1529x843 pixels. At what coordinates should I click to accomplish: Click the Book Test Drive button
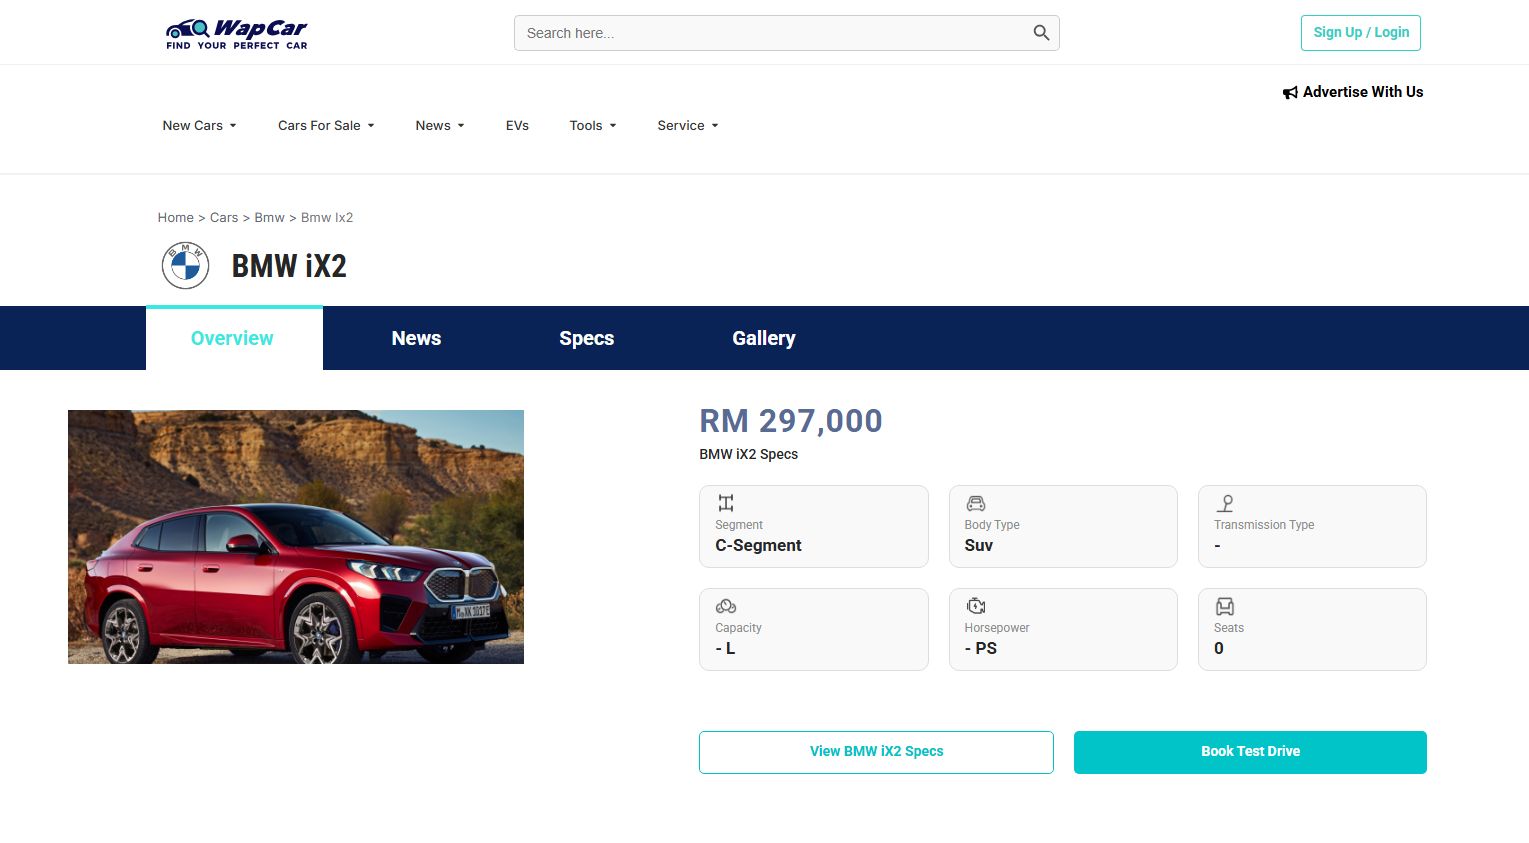coord(1249,752)
